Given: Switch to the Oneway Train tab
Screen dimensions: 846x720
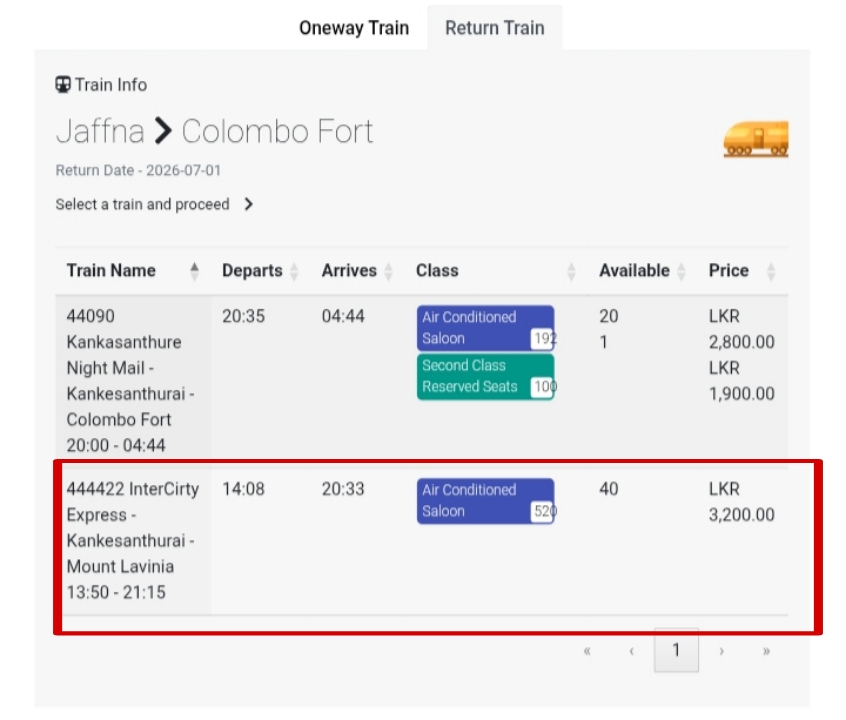Looking at the screenshot, I should [354, 28].
